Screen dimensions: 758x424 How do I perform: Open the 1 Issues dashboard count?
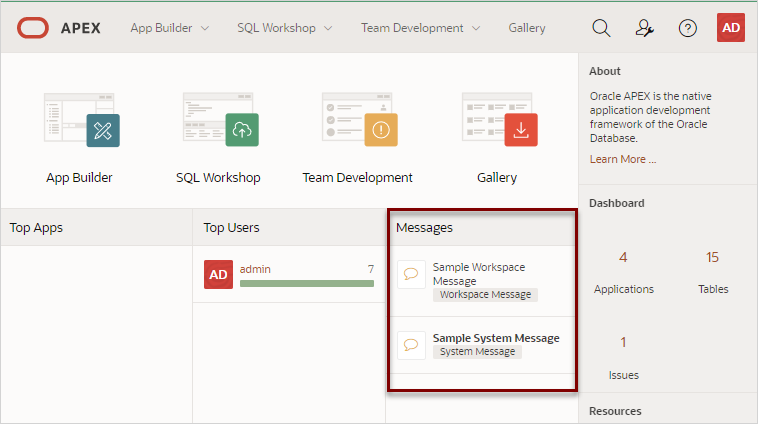click(623, 342)
